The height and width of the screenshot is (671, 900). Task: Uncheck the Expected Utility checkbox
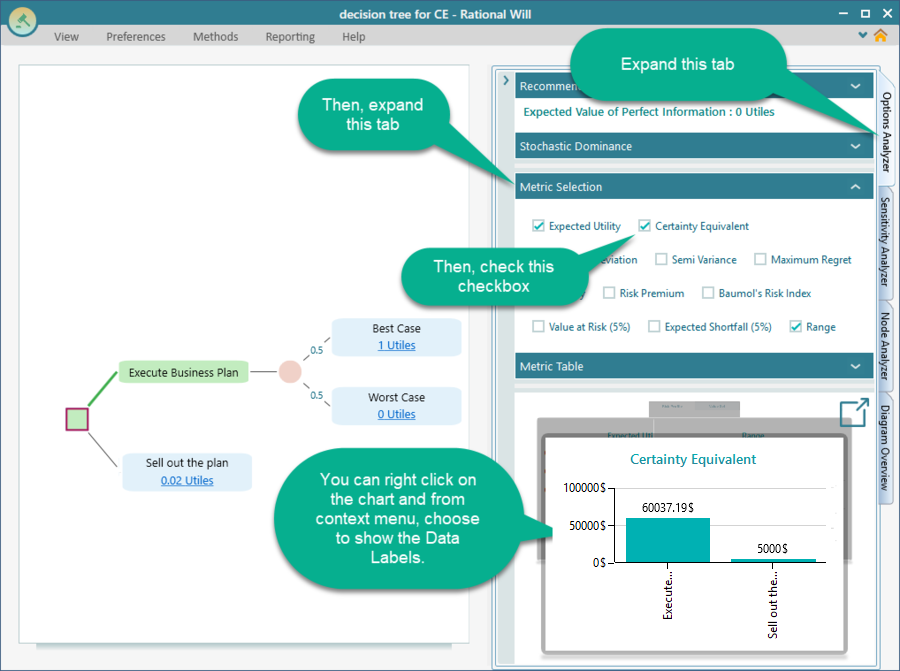point(538,225)
